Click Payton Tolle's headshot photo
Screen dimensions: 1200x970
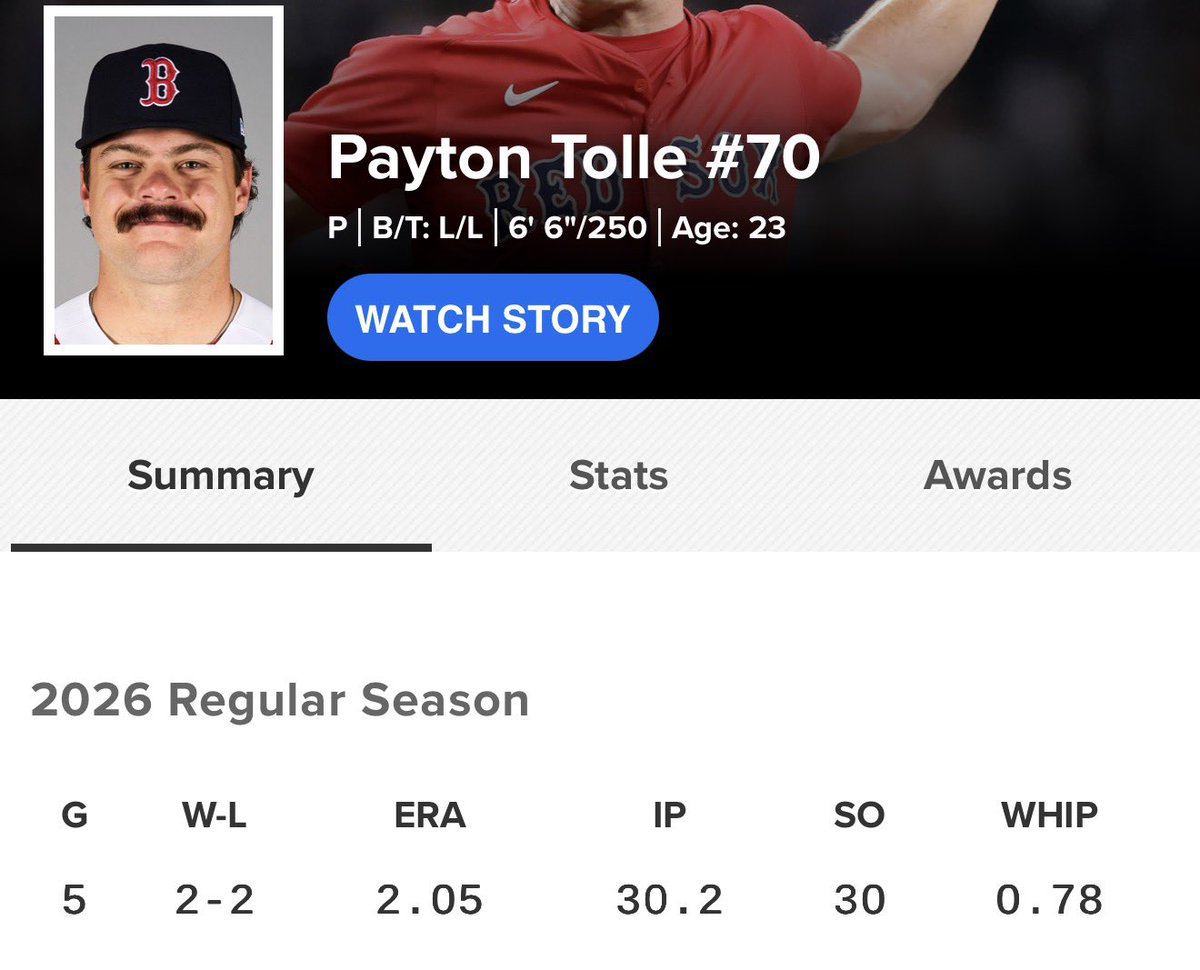(x=164, y=181)
